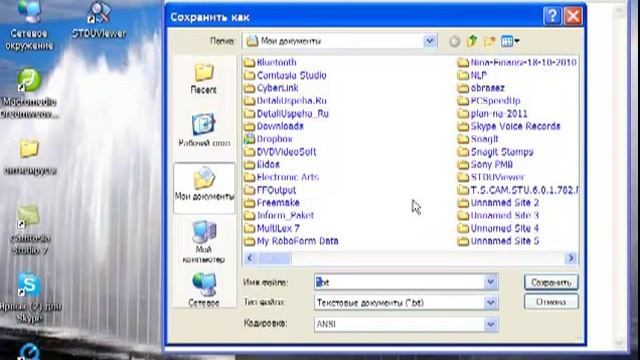Viewport: 640px width, 360px height.
Task: Select the obrasez folder
Action: coord(481,88)
